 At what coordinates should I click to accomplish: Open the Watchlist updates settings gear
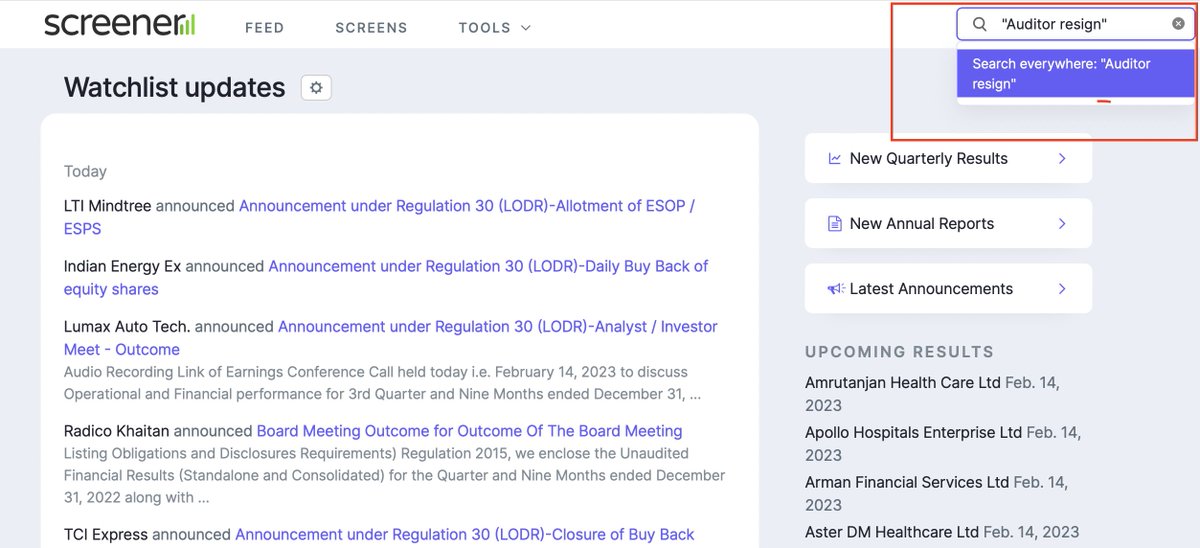click(316, 87)
